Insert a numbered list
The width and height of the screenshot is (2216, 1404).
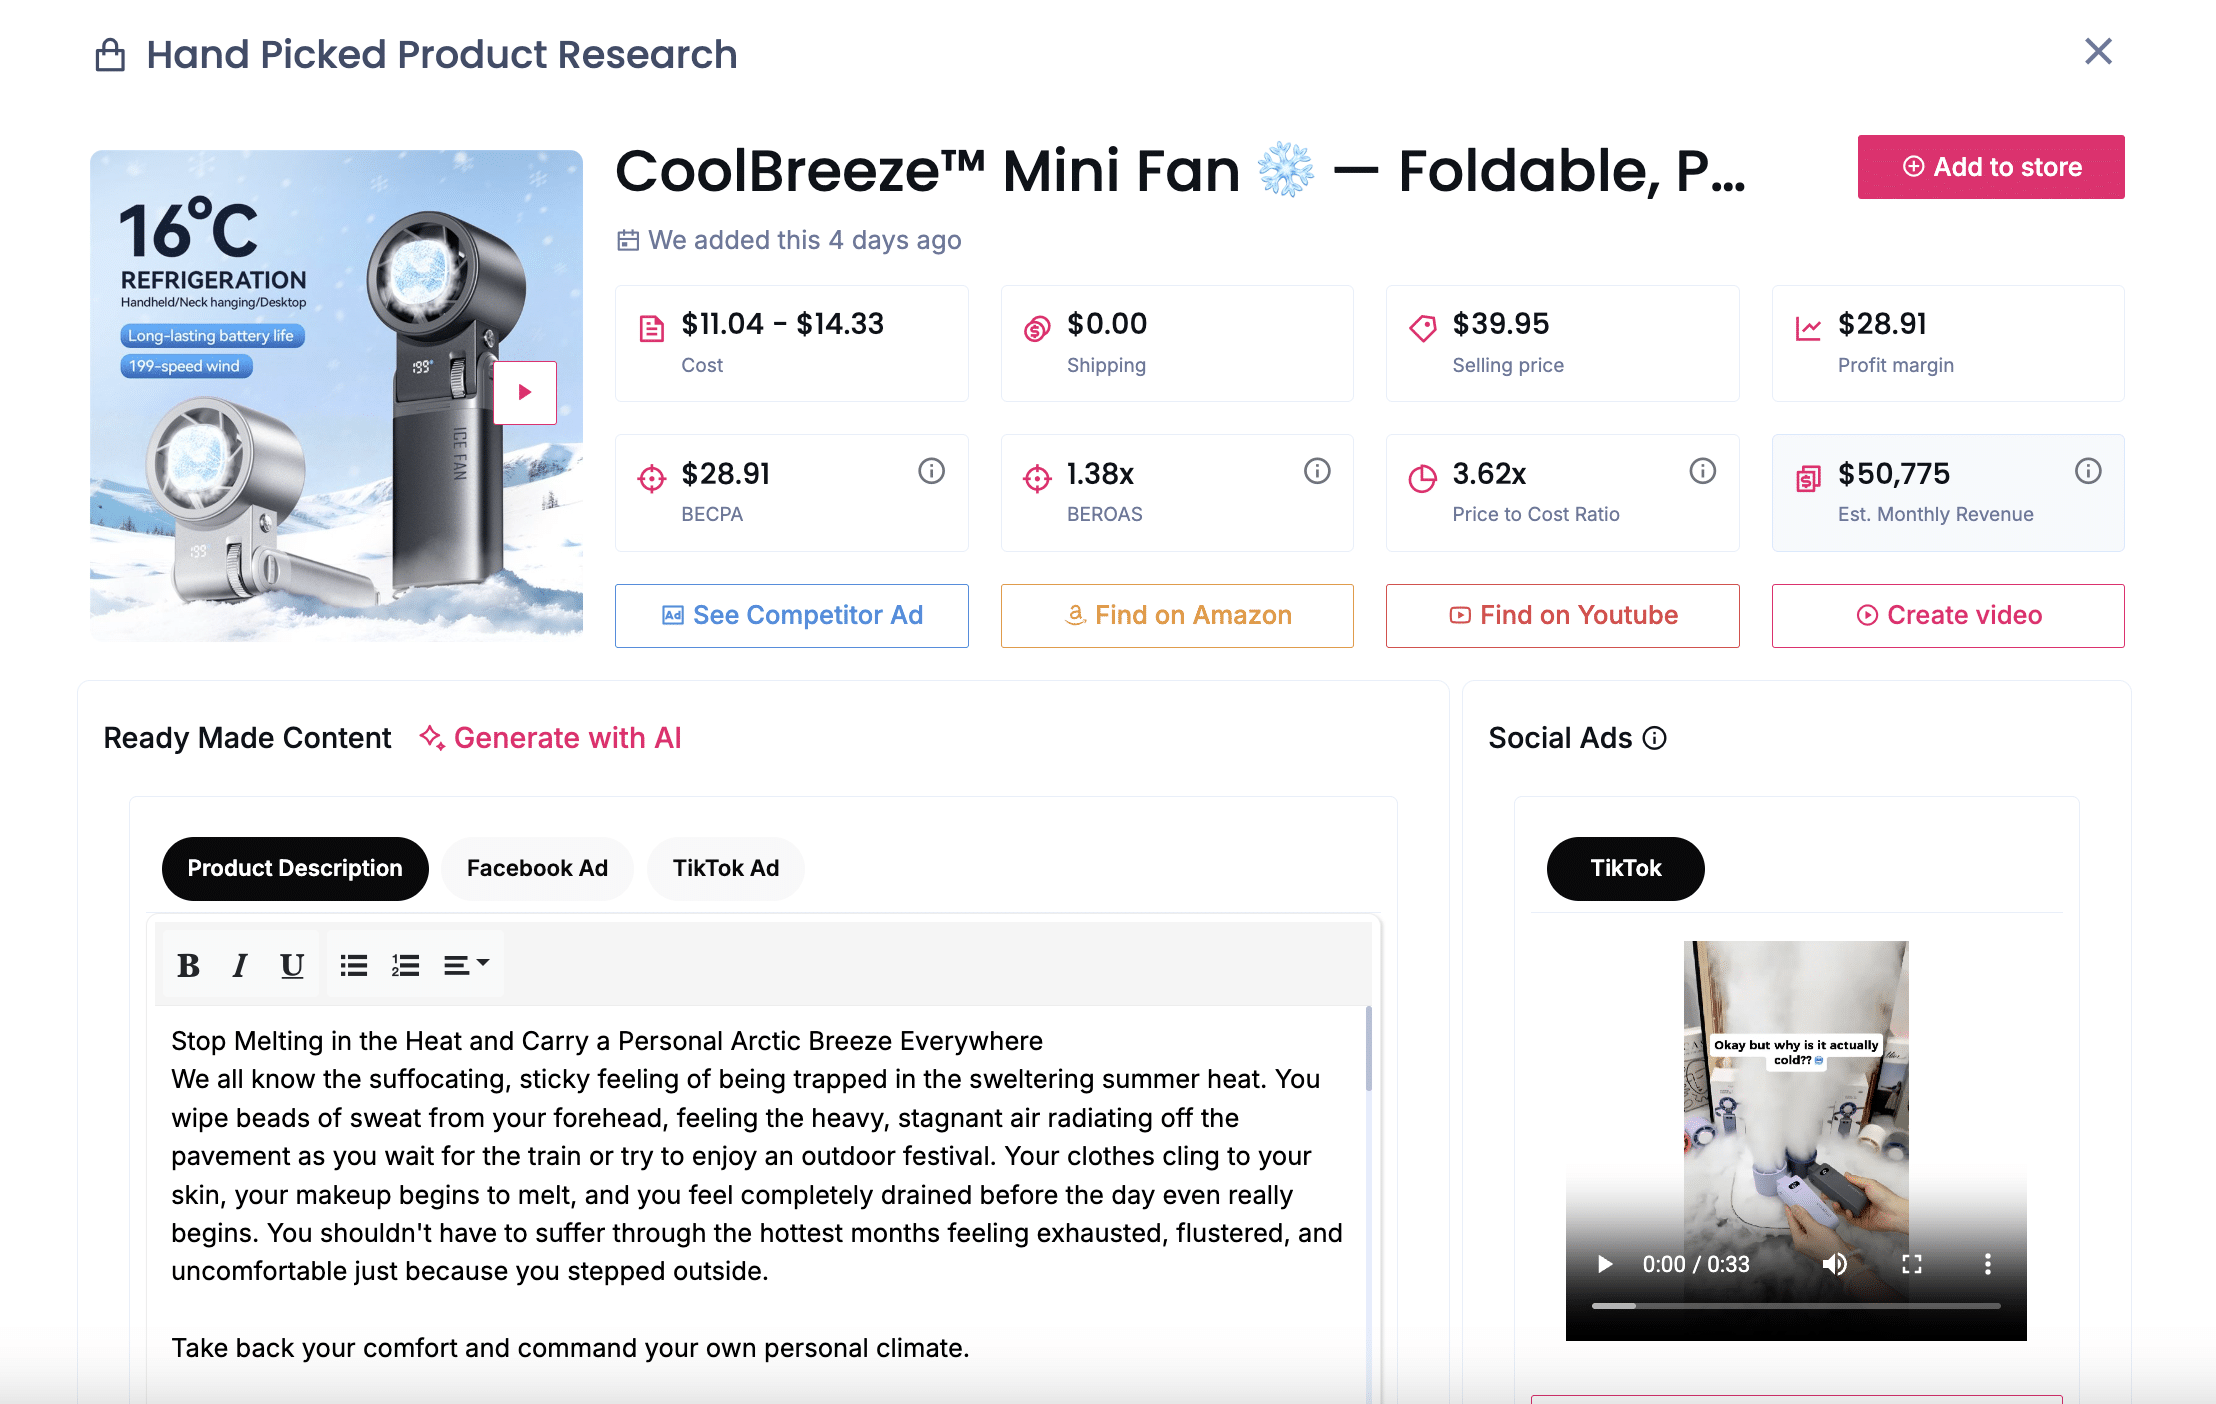[x=406, y=963]
